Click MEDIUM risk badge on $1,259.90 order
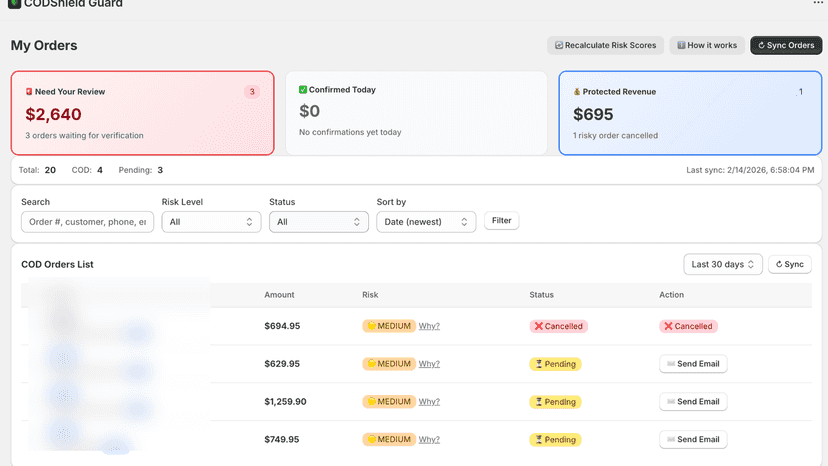 click(x=389, y=402)
